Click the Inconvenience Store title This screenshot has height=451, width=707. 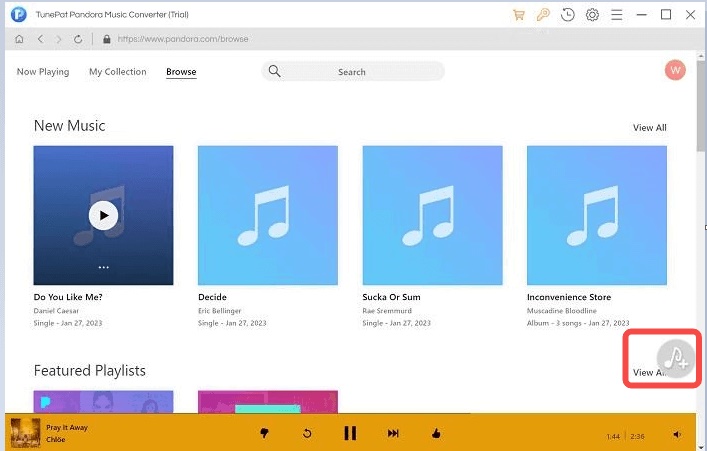click(569, 297)
